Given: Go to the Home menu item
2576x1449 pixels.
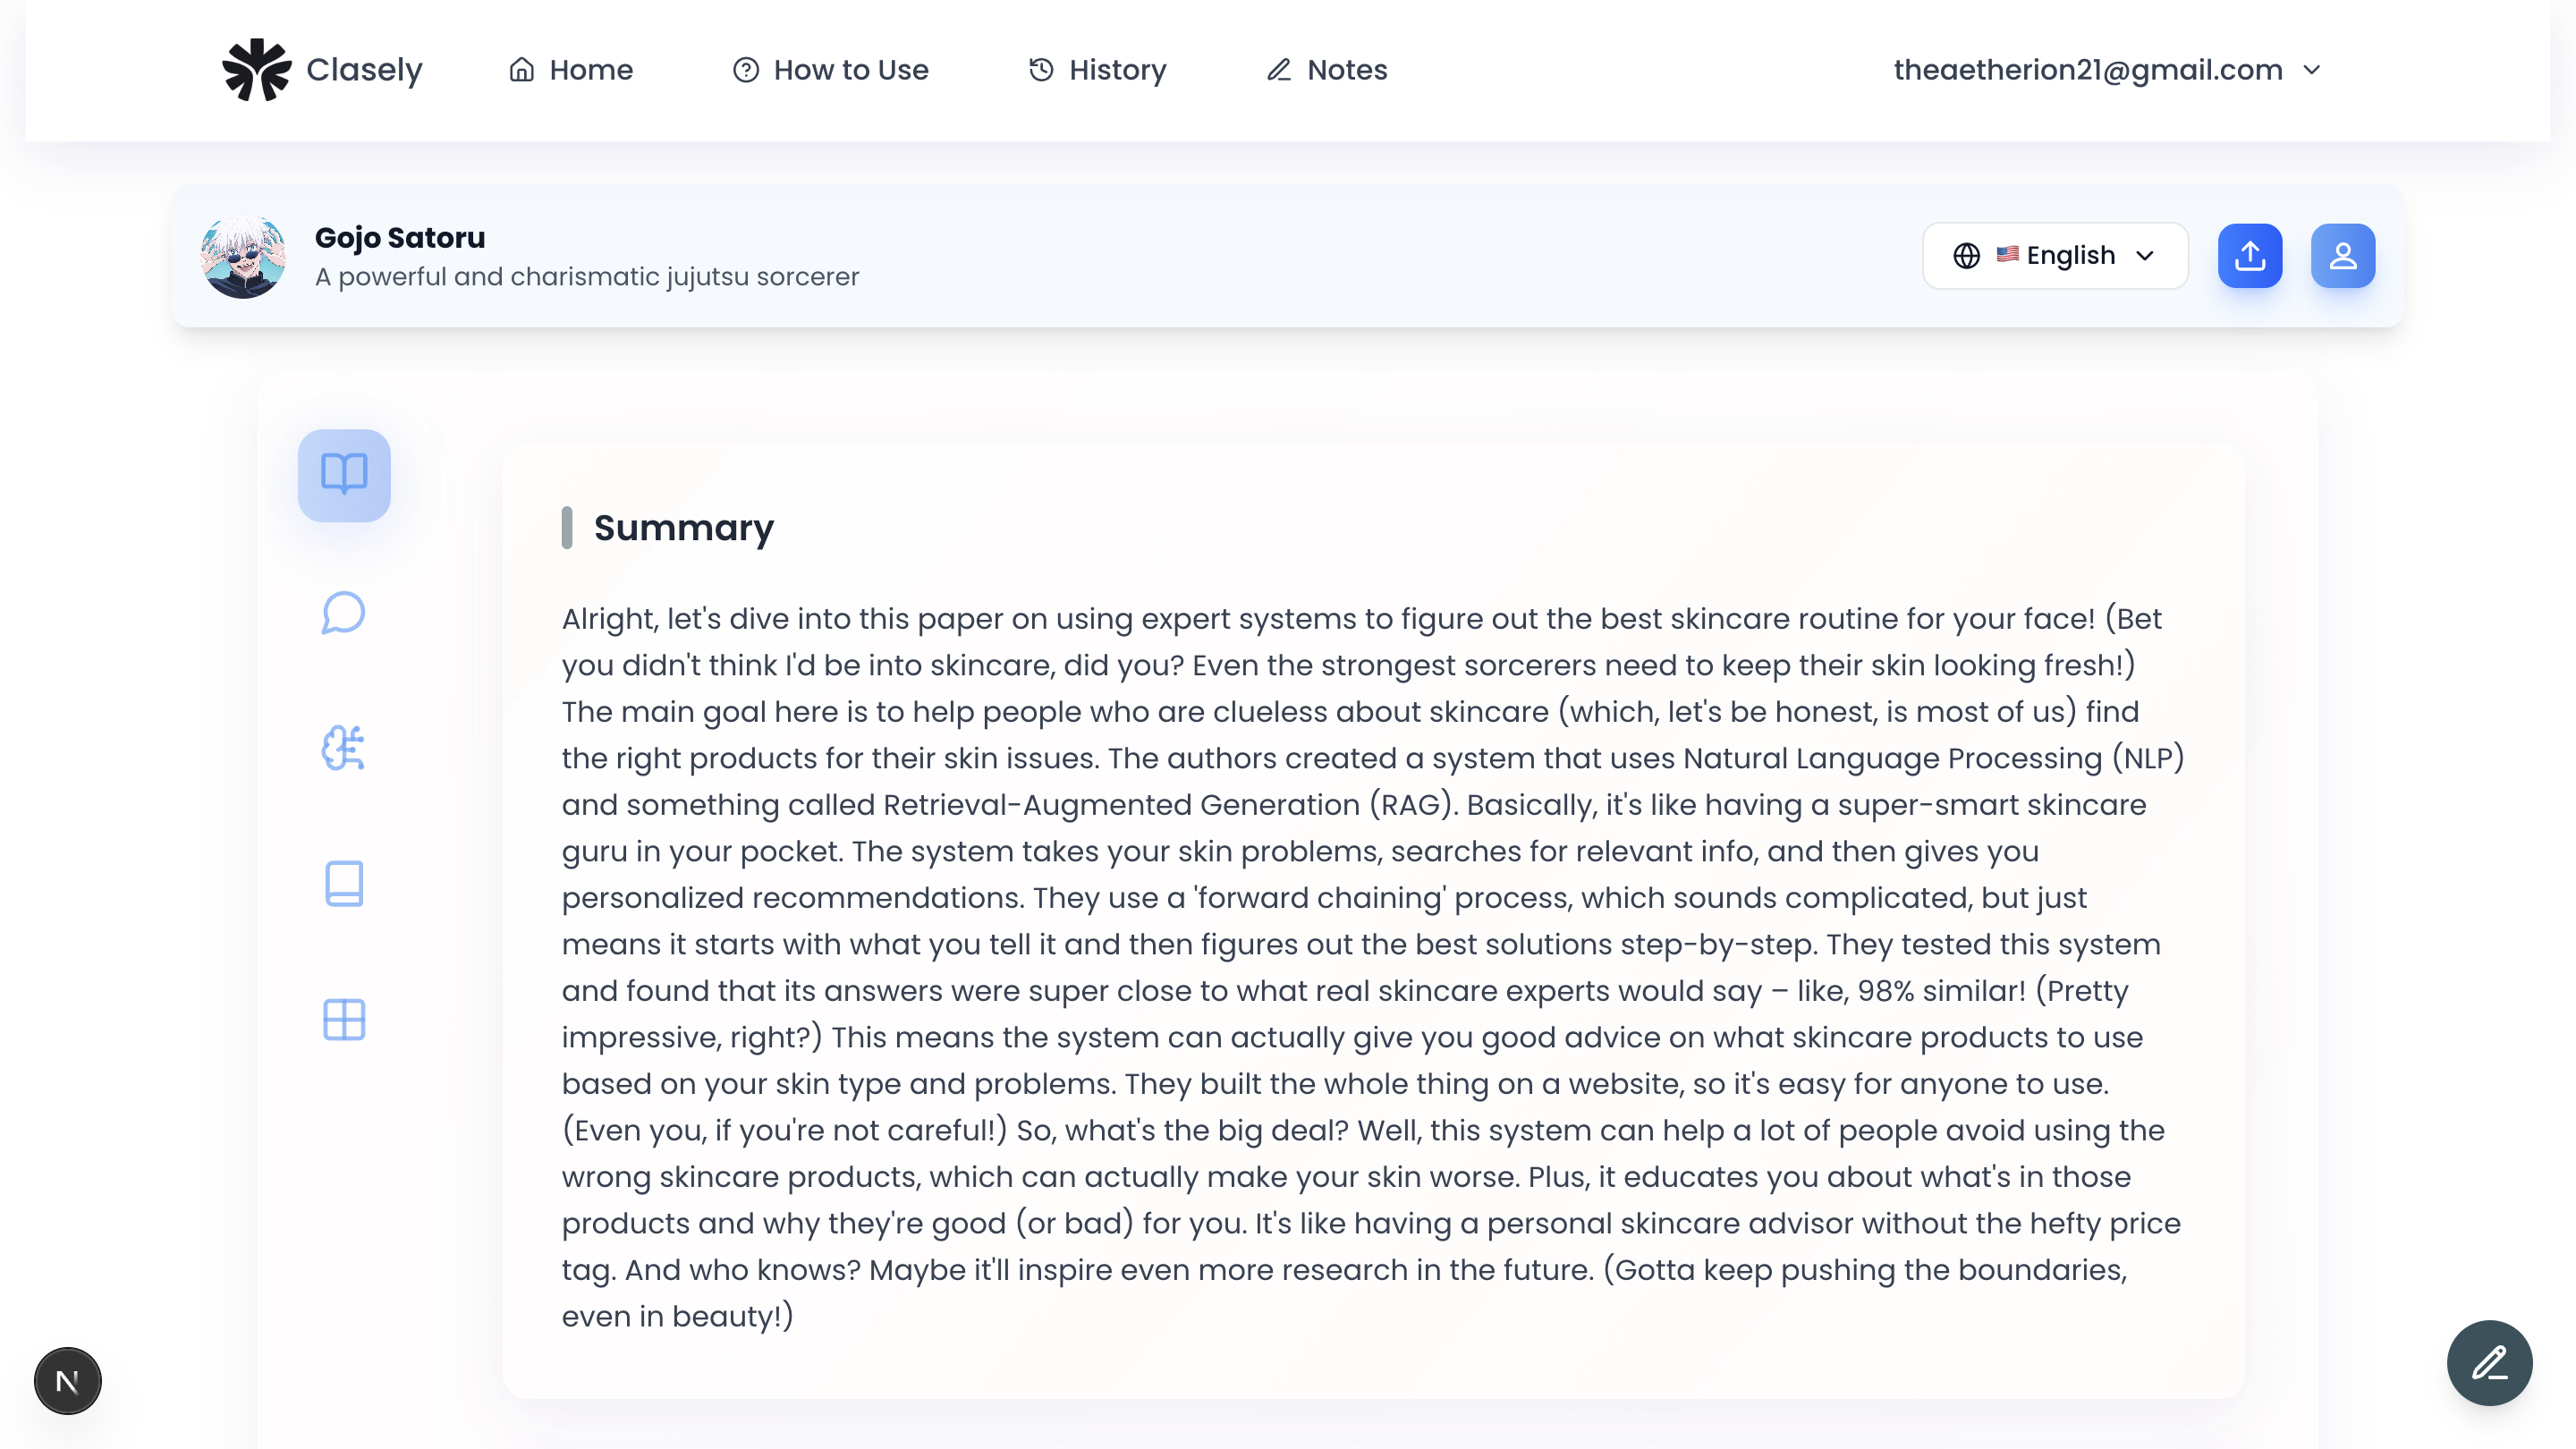Looking at the screenshot, I should (x=570, y=70).
